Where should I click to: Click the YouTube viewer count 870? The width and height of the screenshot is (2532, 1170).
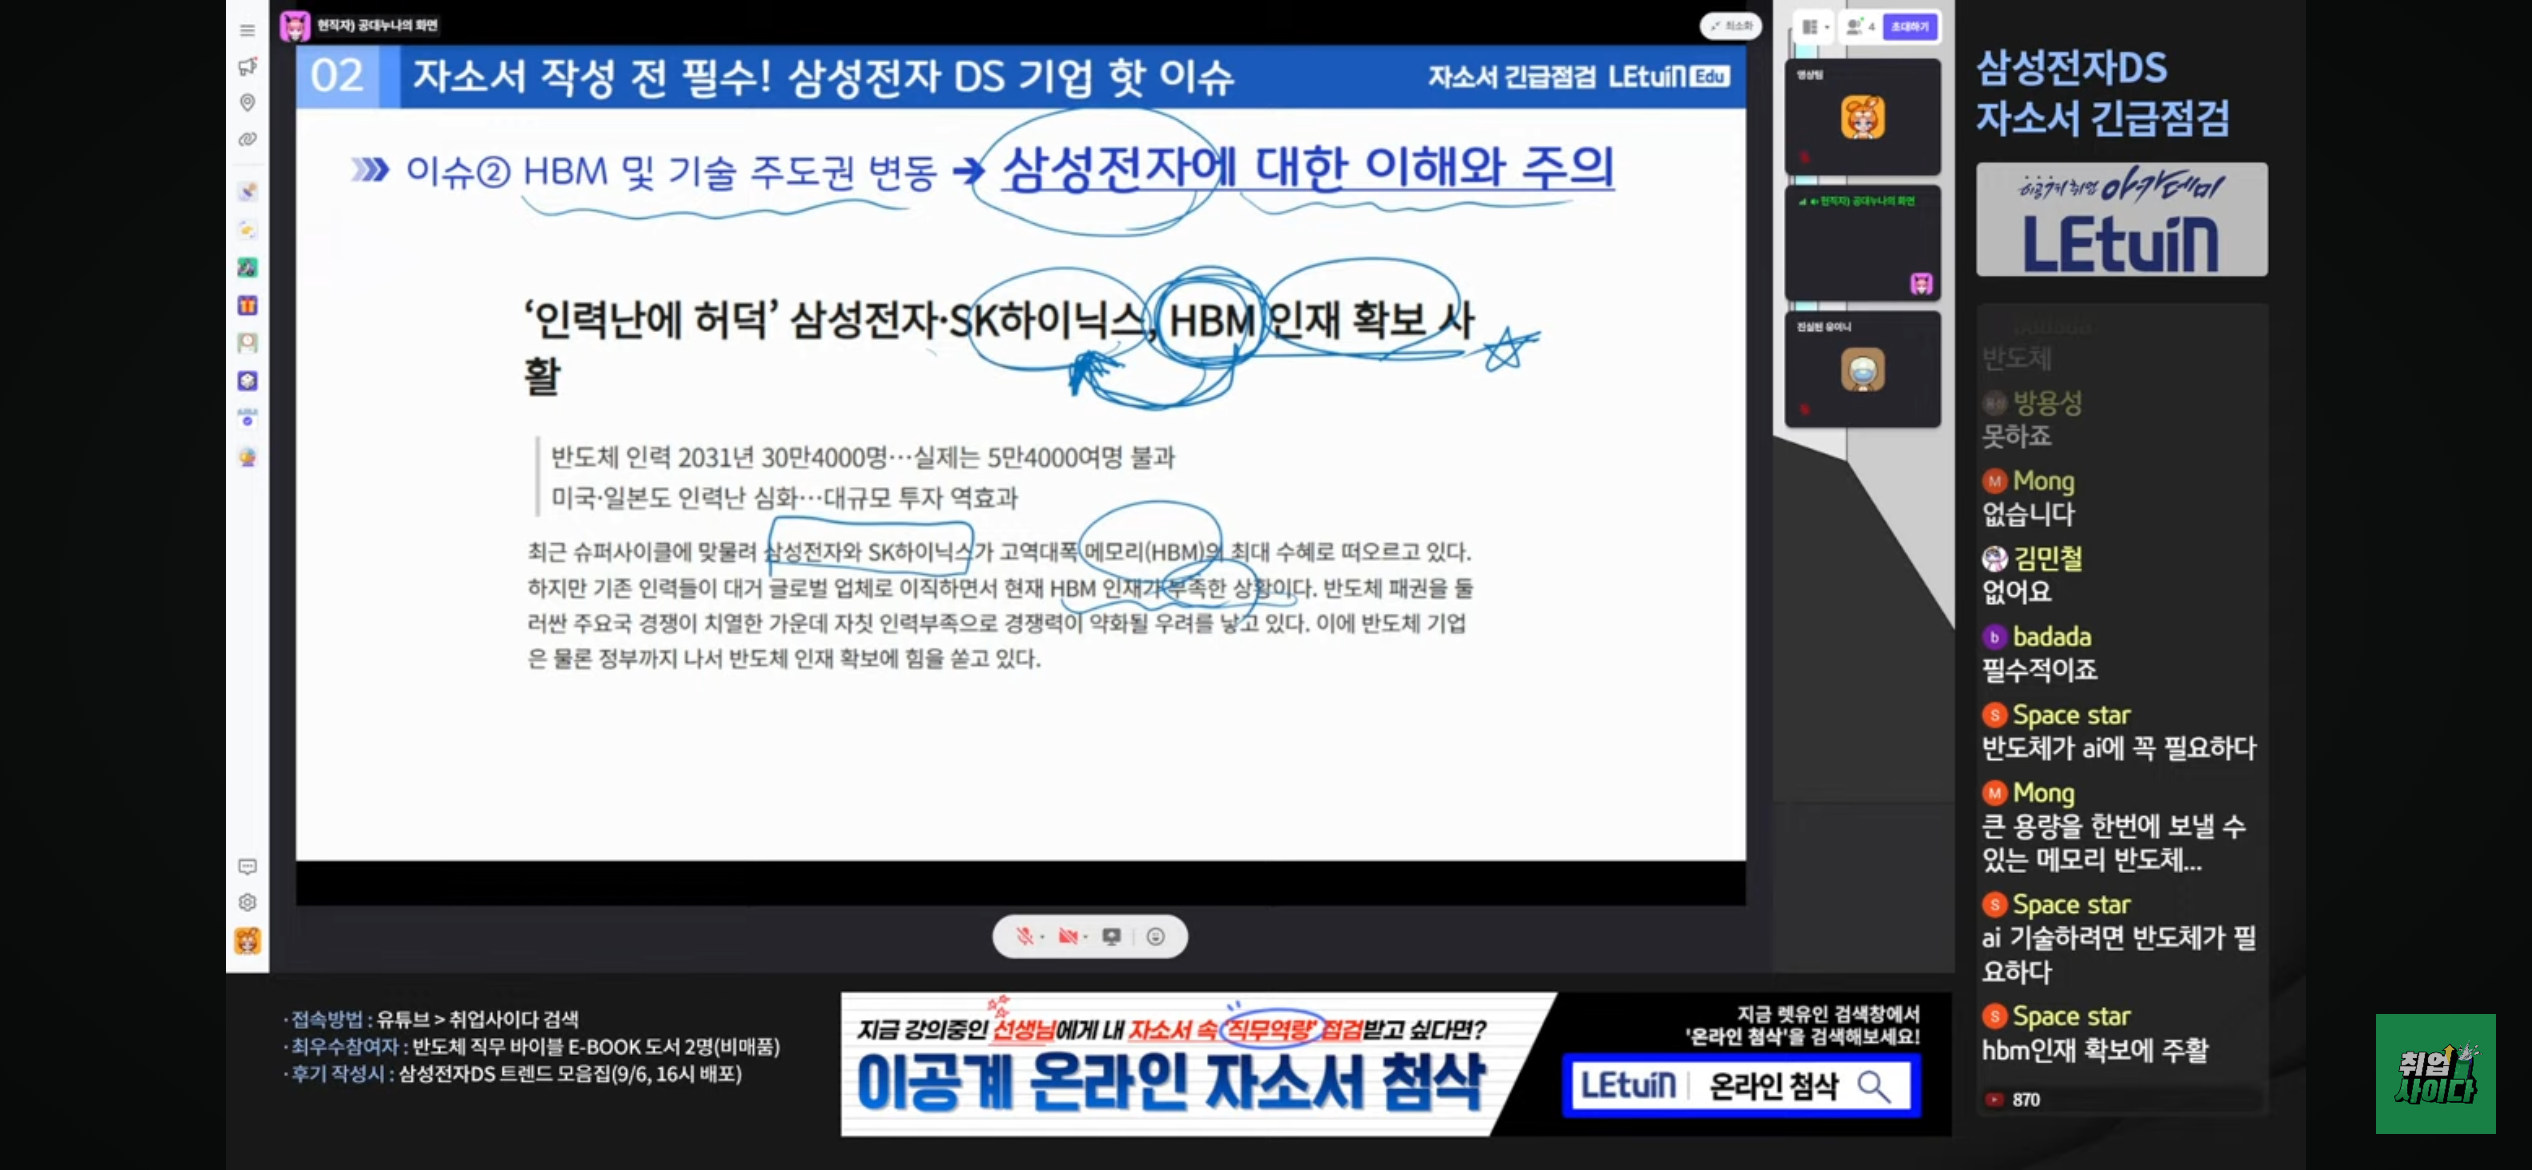(2014, 1100)
